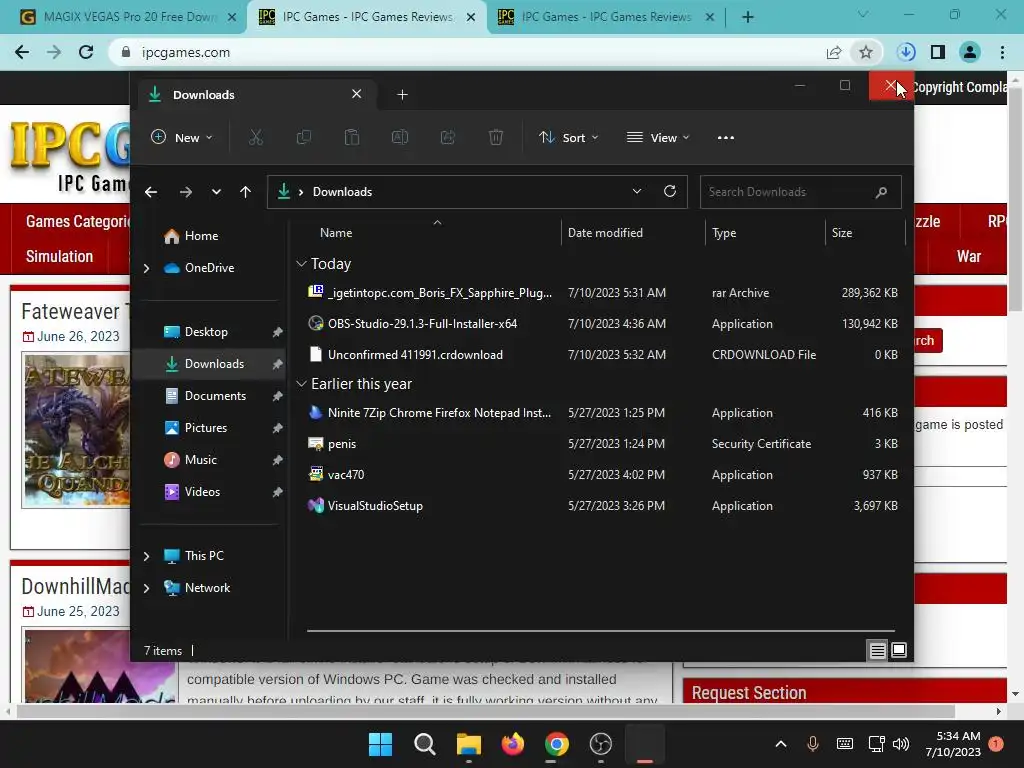Click the Cut scissors icon in File Explorer toolbar

[255, 137]
